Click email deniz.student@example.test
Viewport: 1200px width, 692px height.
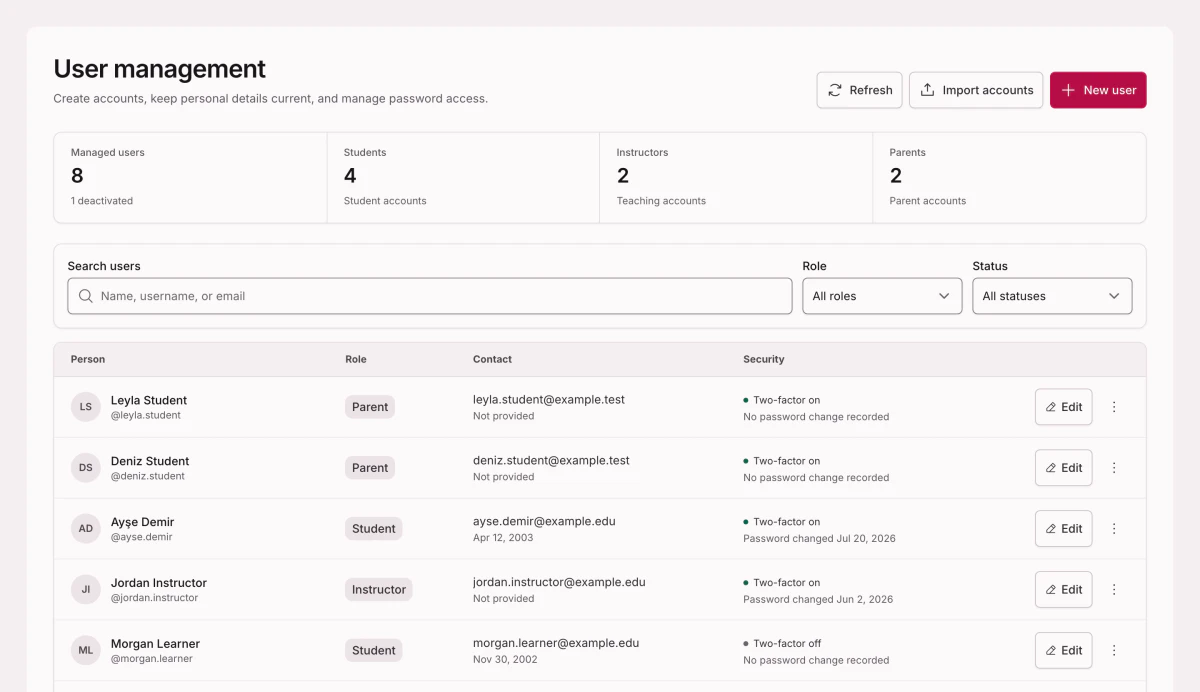(x=551, y=460)
